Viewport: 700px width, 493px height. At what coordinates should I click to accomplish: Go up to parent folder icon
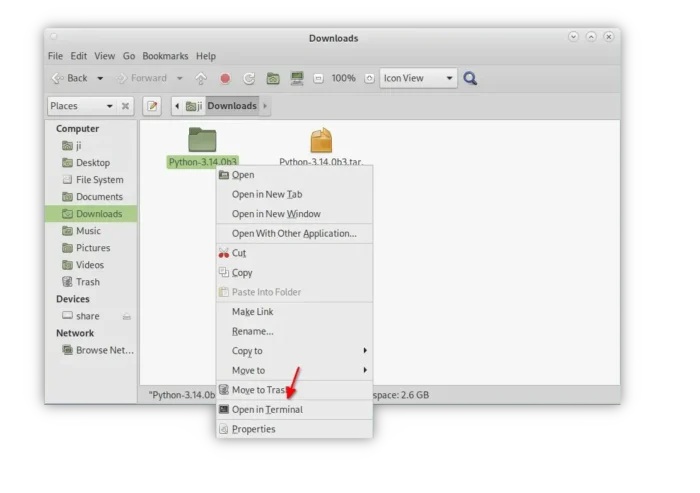pos(201,79)
